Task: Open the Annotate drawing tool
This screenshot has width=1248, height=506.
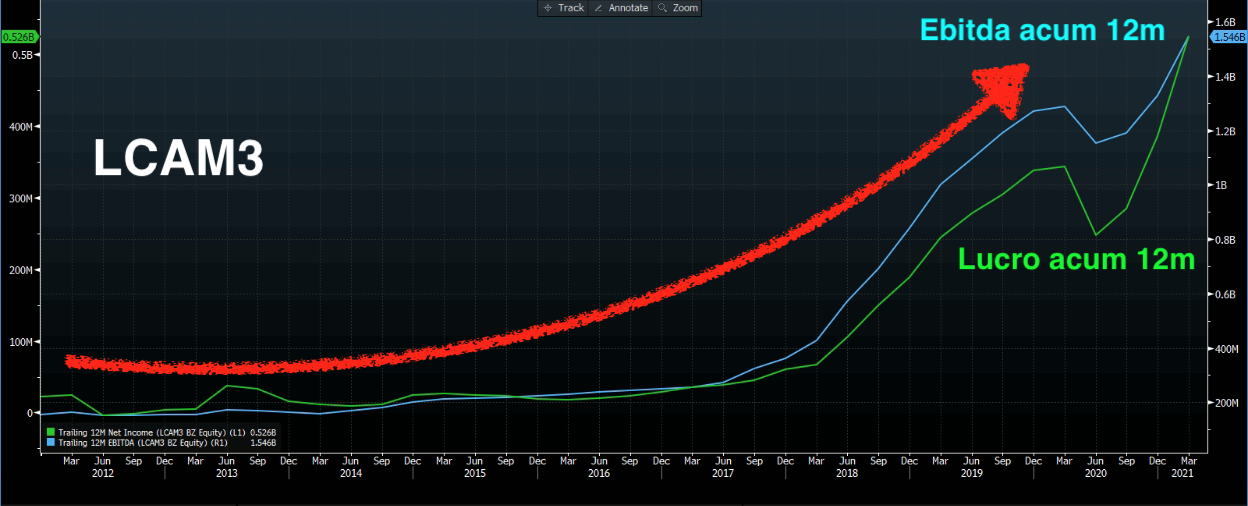Action: [x=621, y=8]
